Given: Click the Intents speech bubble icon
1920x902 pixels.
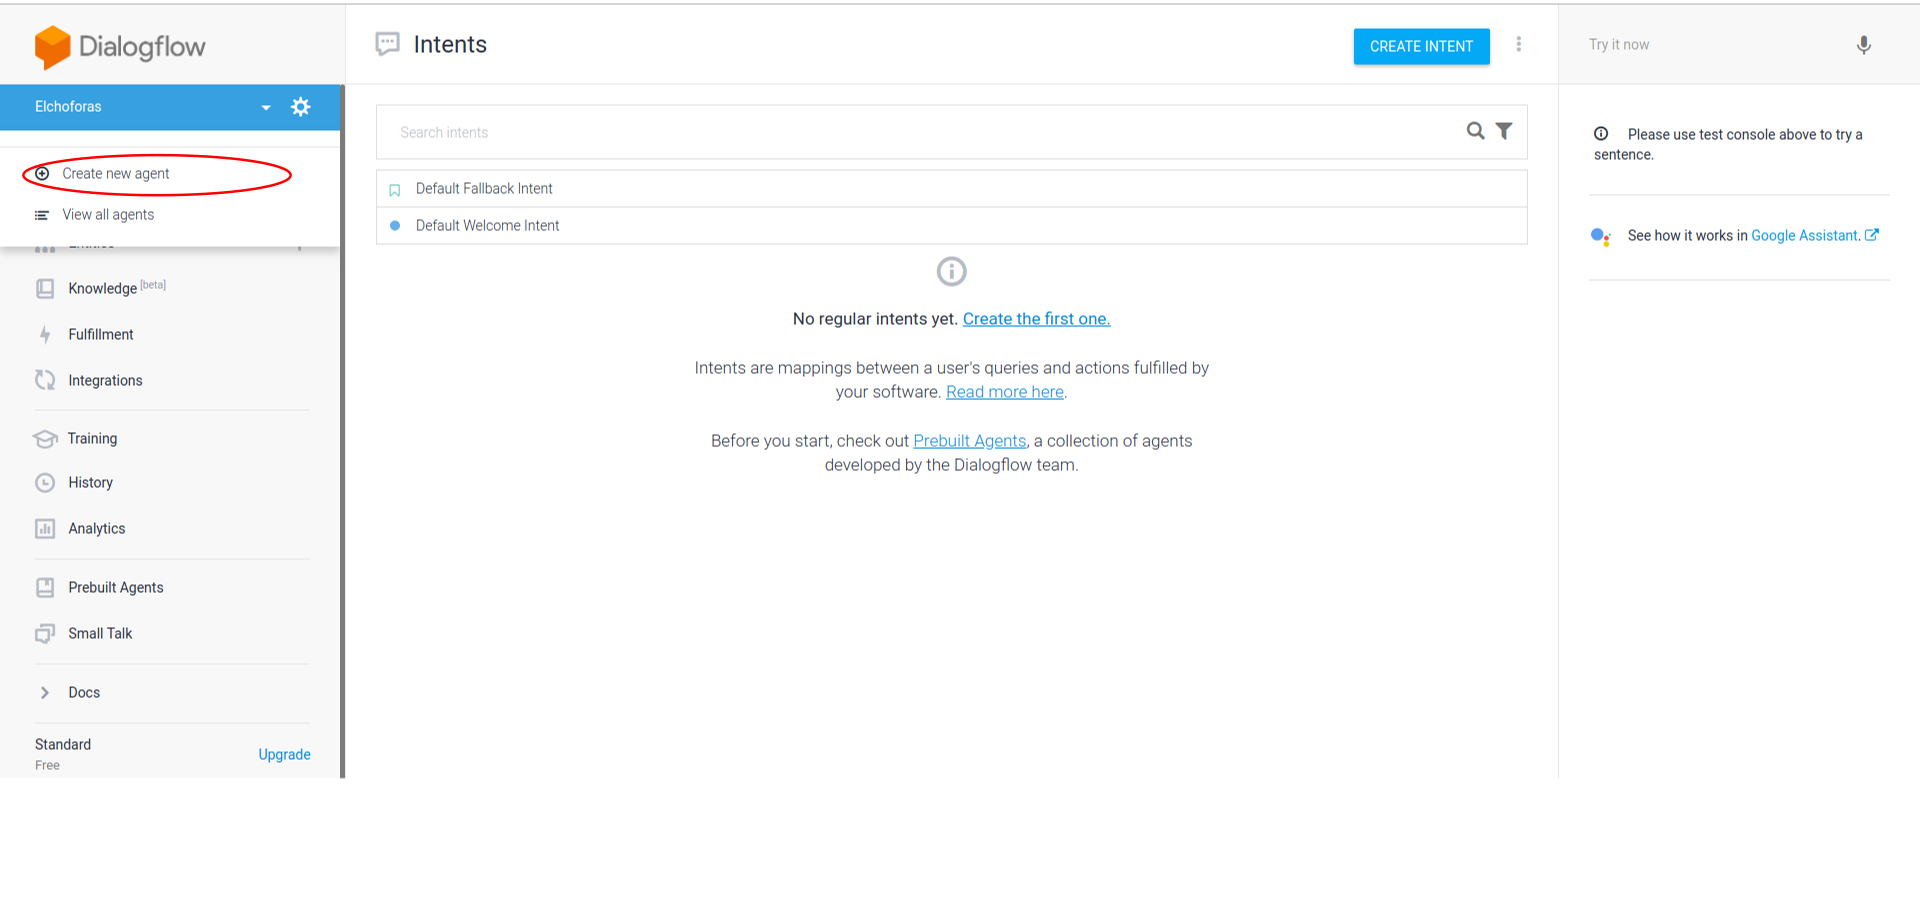Looking at the screenshot, I should point(388,44).
